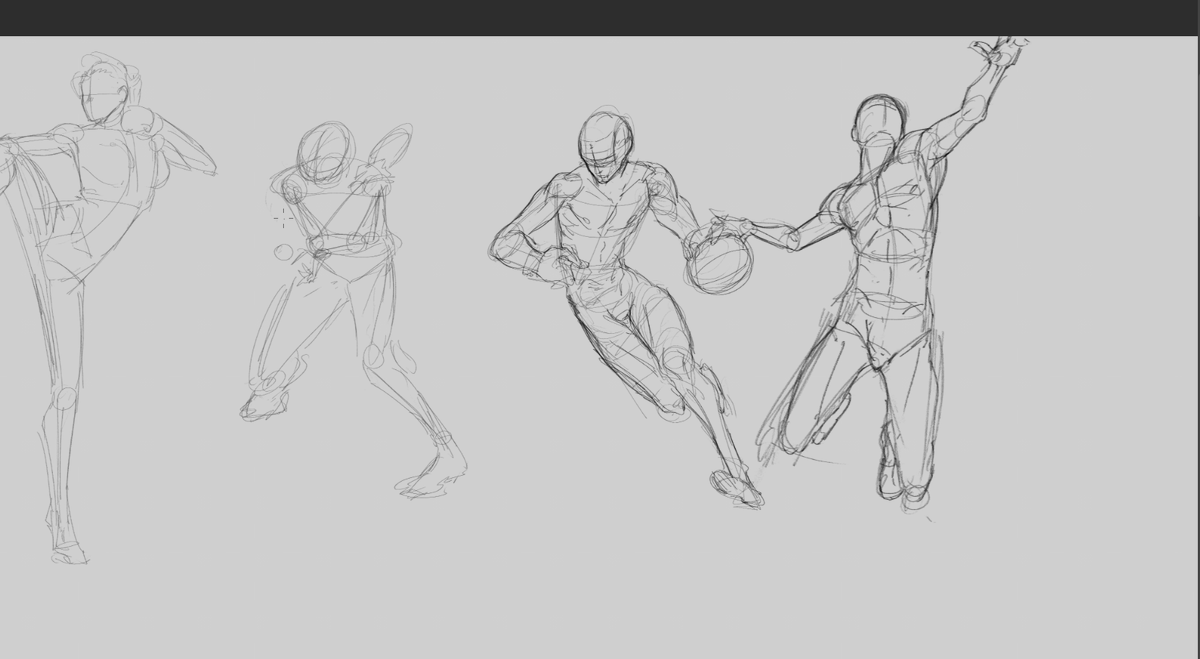The image size is (1200, 659).
Task: Click the raised hand of the jumping figure
Action: point(998,51)
